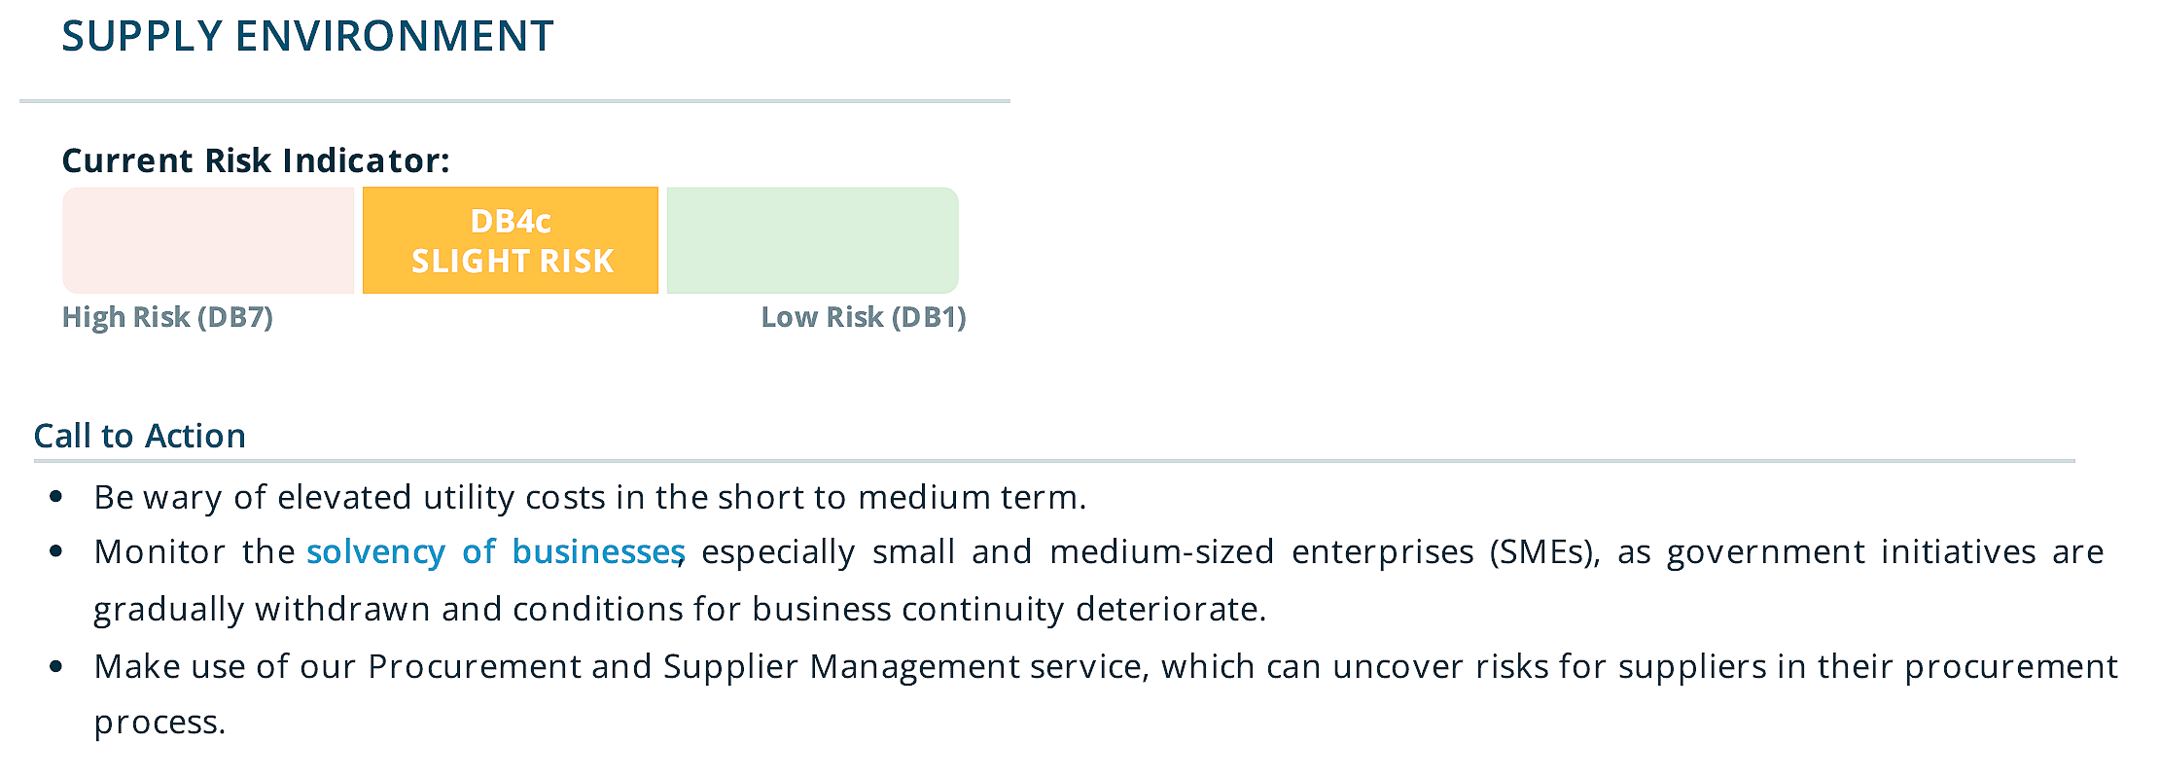Screen dimensions: 2160x778
Task: Select the DB4c SLIGHT RISK indicator
Action: pyautogui.click(x=510, y=240)
